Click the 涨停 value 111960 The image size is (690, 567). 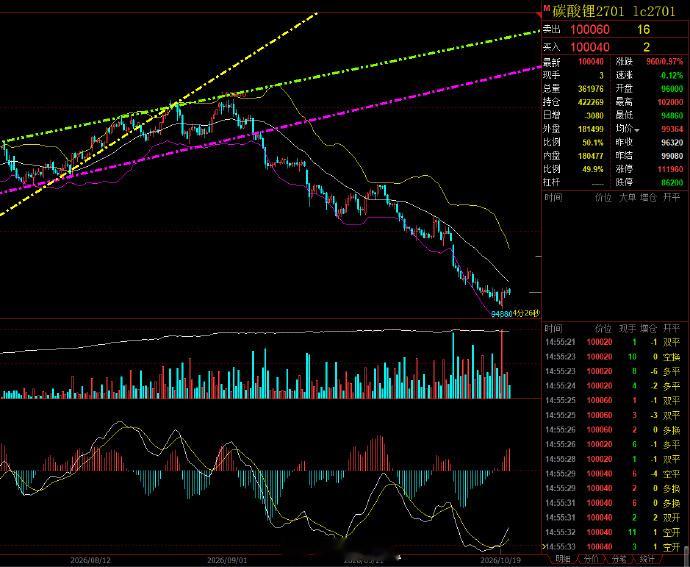(x=671, y=169)
